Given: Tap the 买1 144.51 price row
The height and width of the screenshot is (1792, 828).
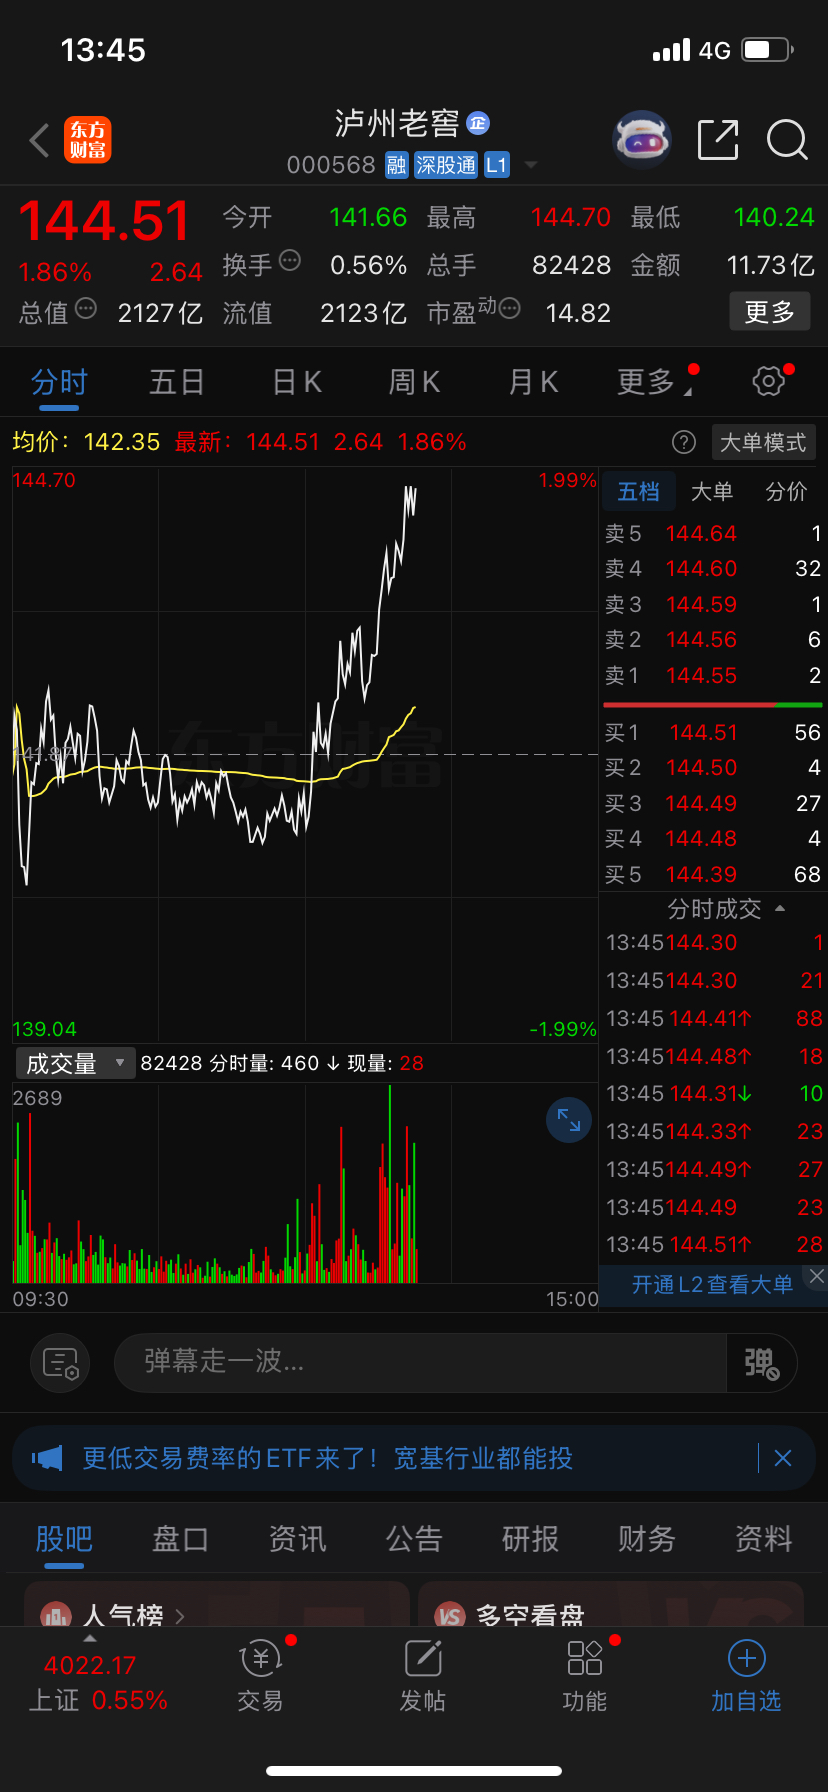Looking at the screenshot, I should [712, 733].
